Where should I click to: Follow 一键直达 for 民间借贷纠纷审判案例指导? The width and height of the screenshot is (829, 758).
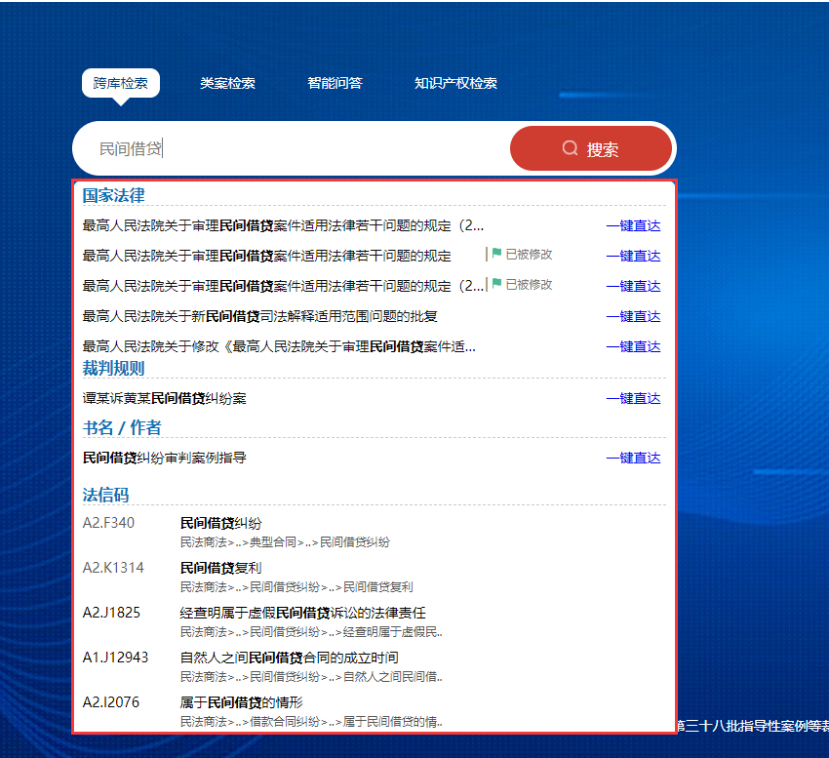(x=633, y=458)
